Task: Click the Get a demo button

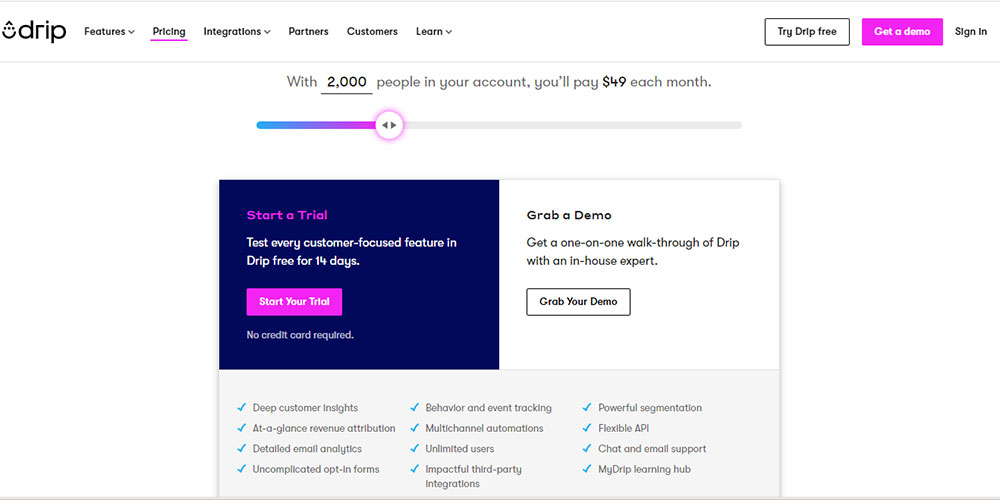Action: (902, 32)
